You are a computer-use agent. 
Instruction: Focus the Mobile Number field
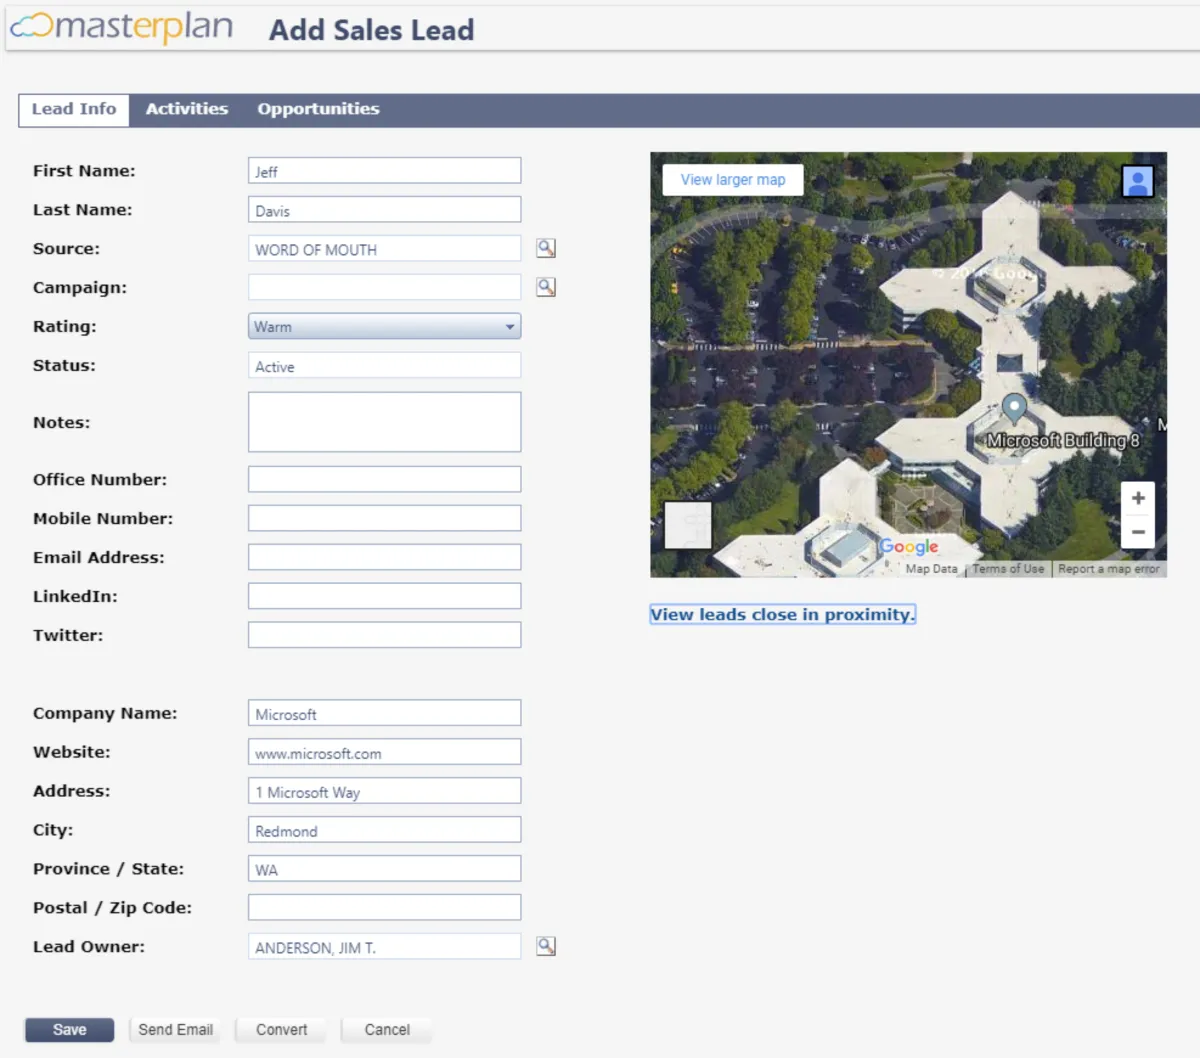click(384, 518)
